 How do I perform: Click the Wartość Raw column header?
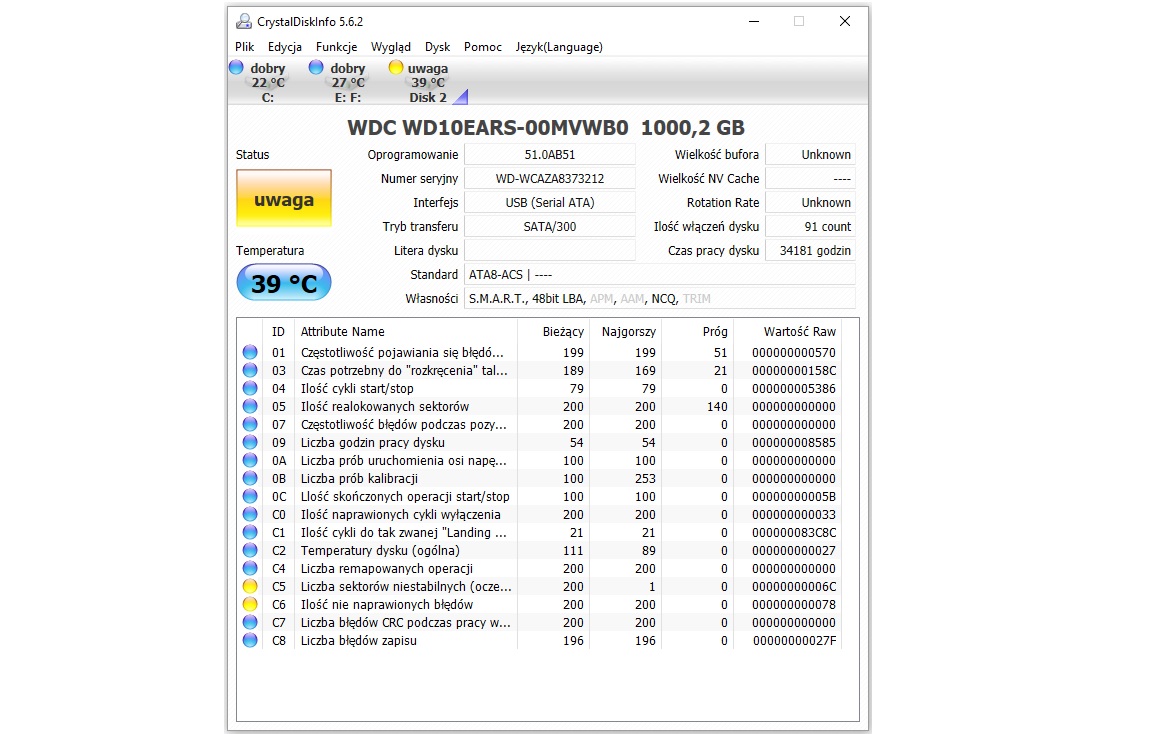(x=788, y=331)
